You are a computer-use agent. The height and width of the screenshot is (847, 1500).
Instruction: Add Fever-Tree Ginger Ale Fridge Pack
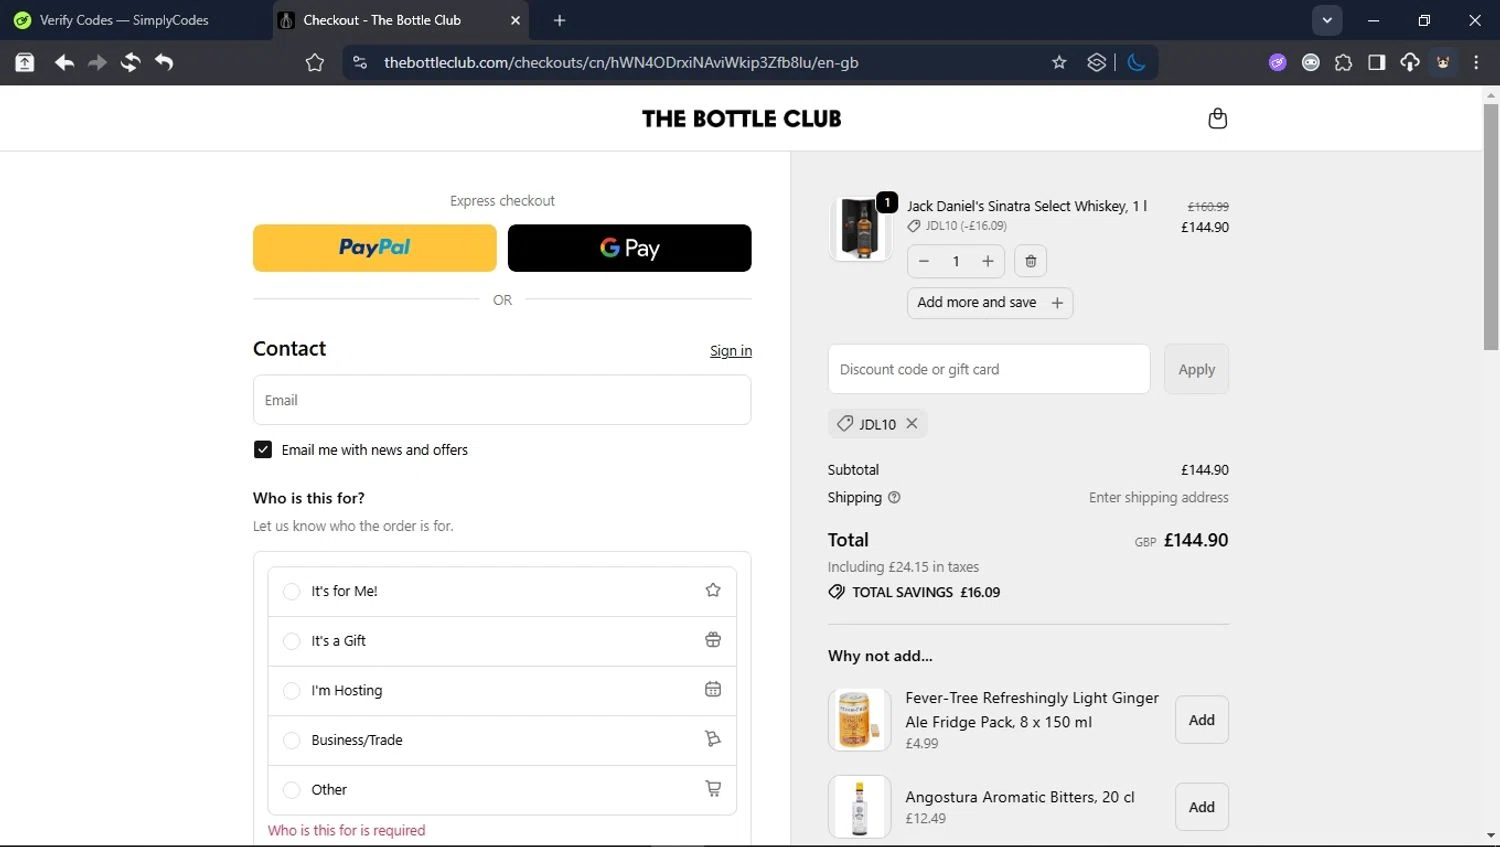click(1202, 720)
